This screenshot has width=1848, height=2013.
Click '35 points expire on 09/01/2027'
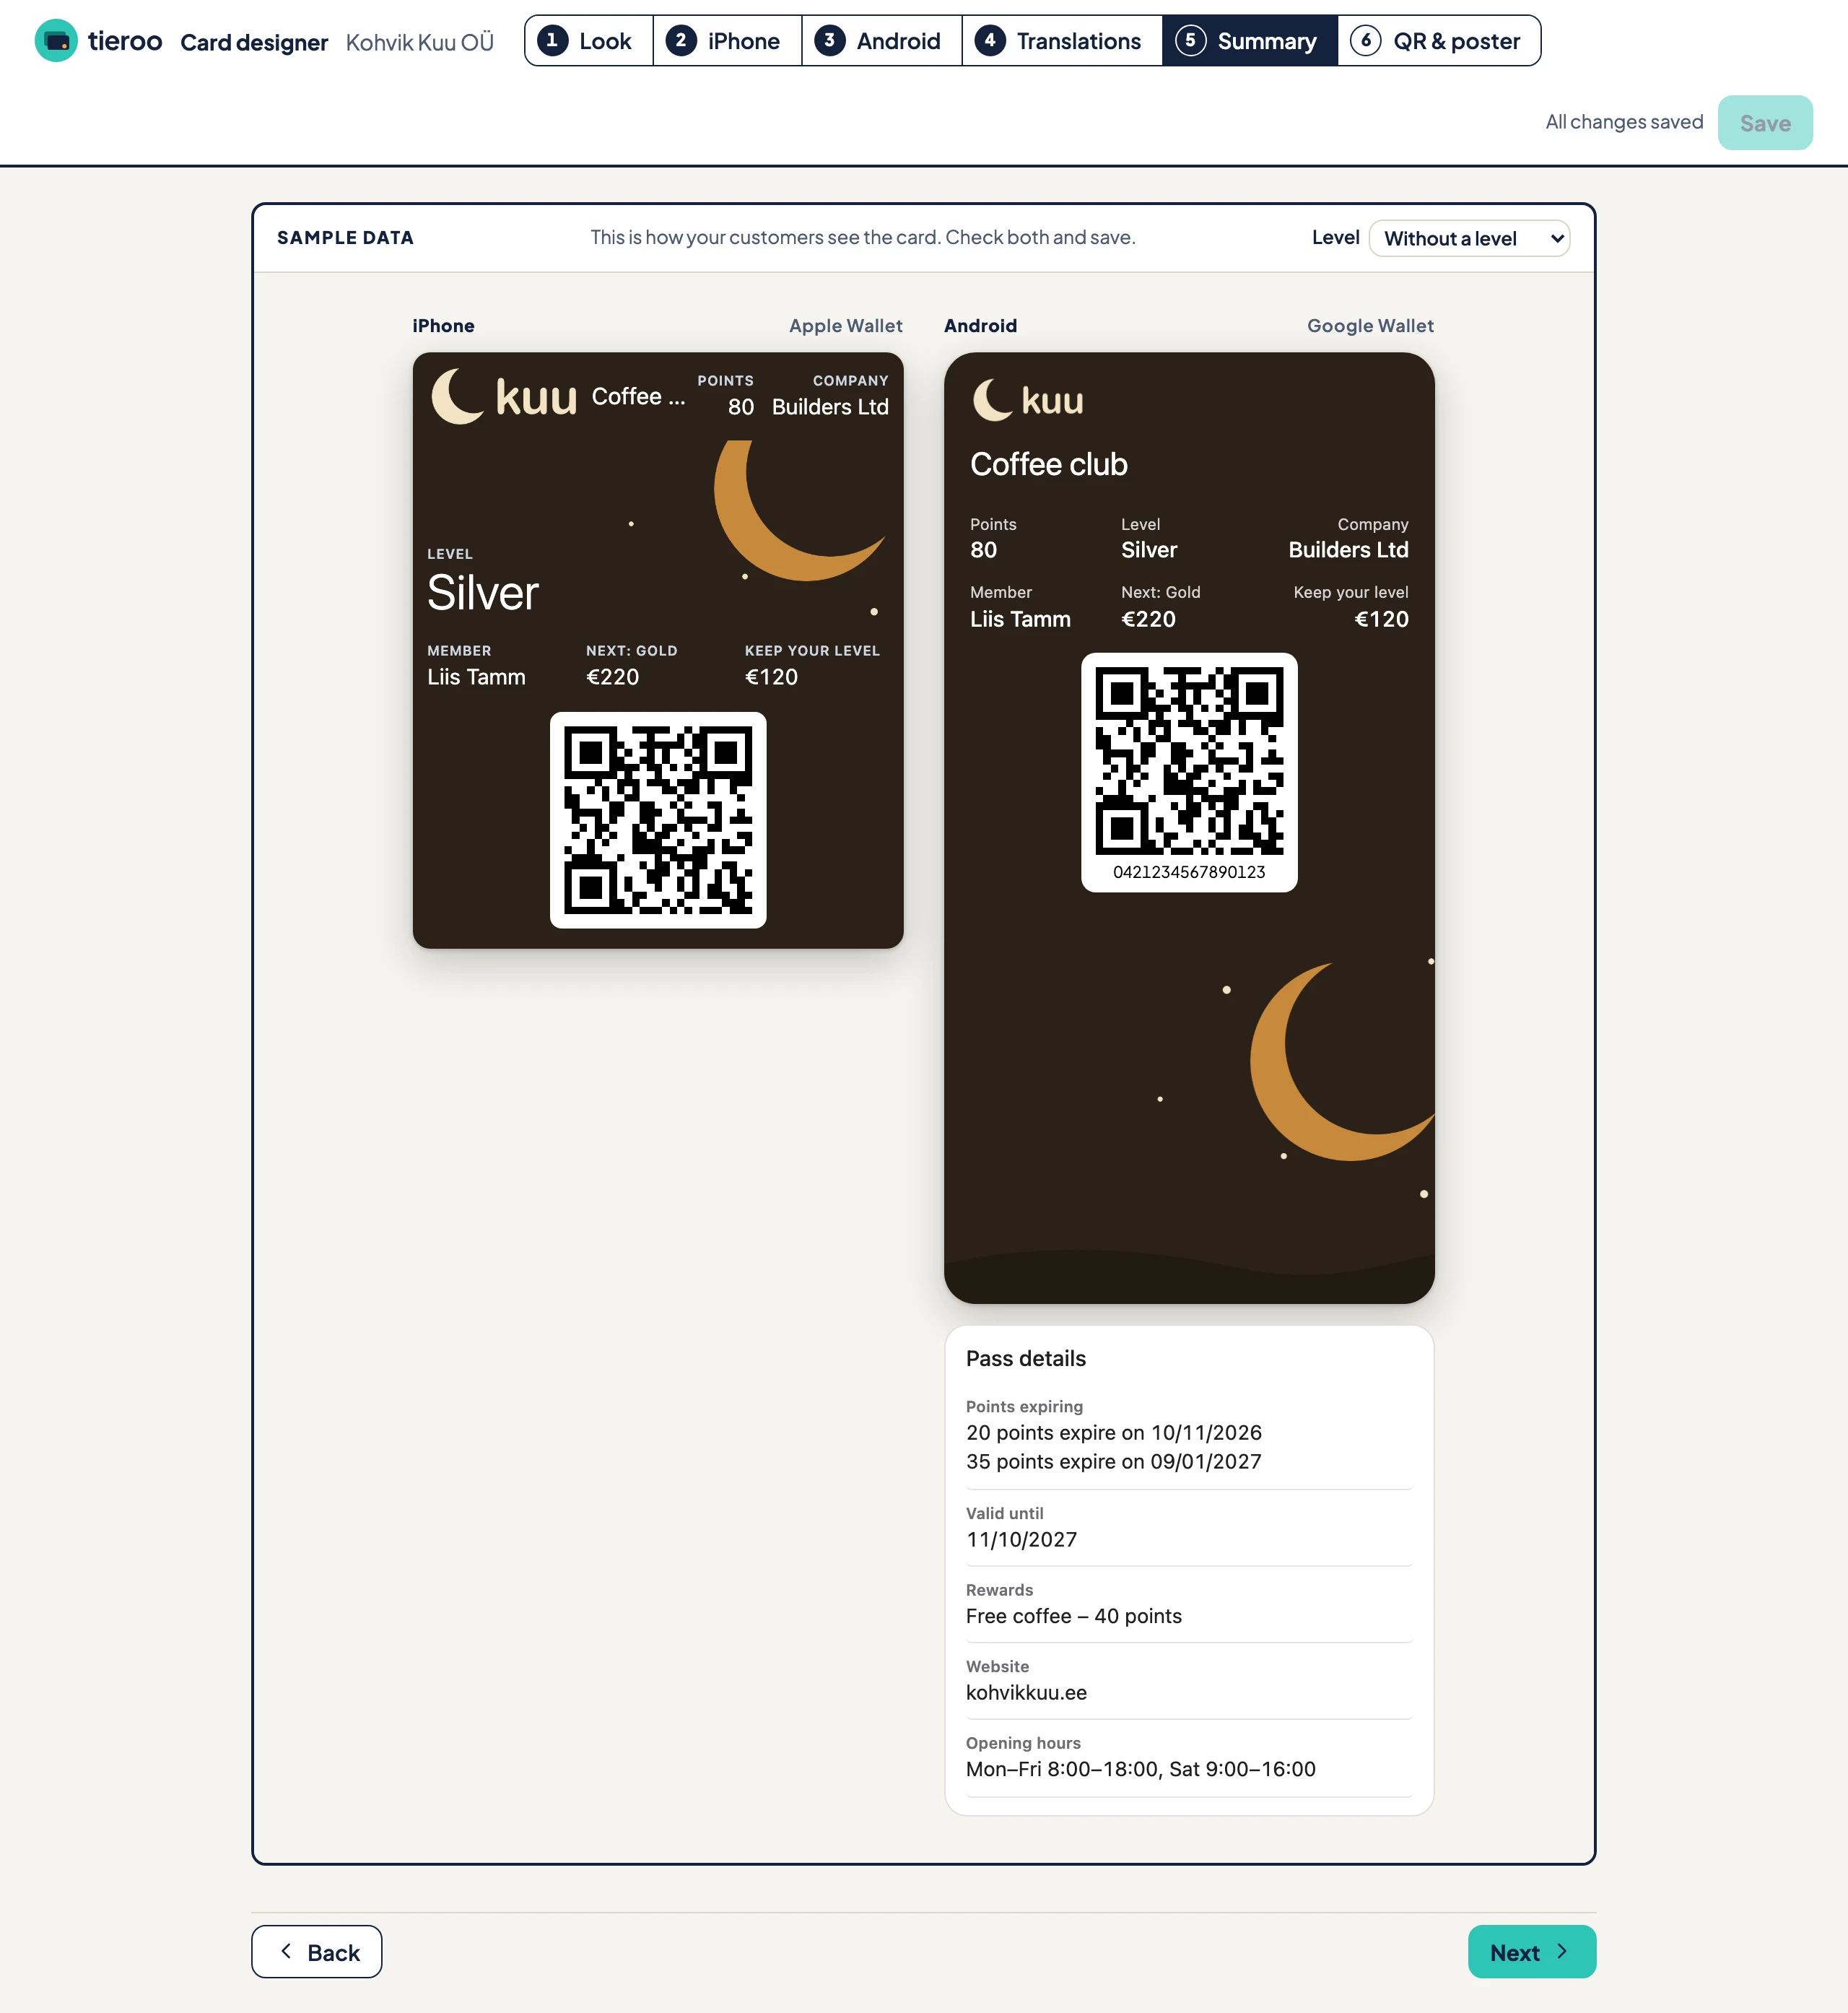[x=1113, y=1461]
